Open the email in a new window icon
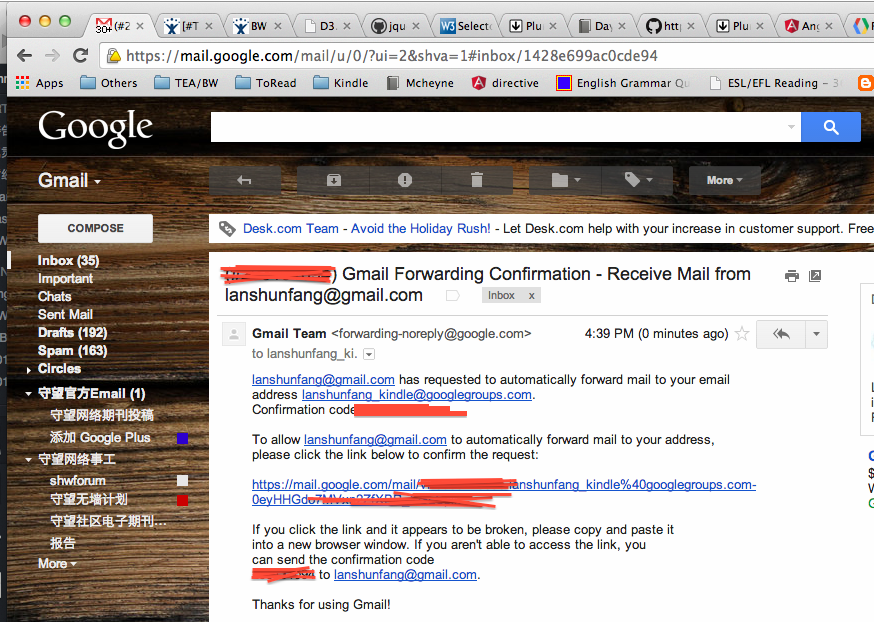874x622 pixels. coord(815,275)
